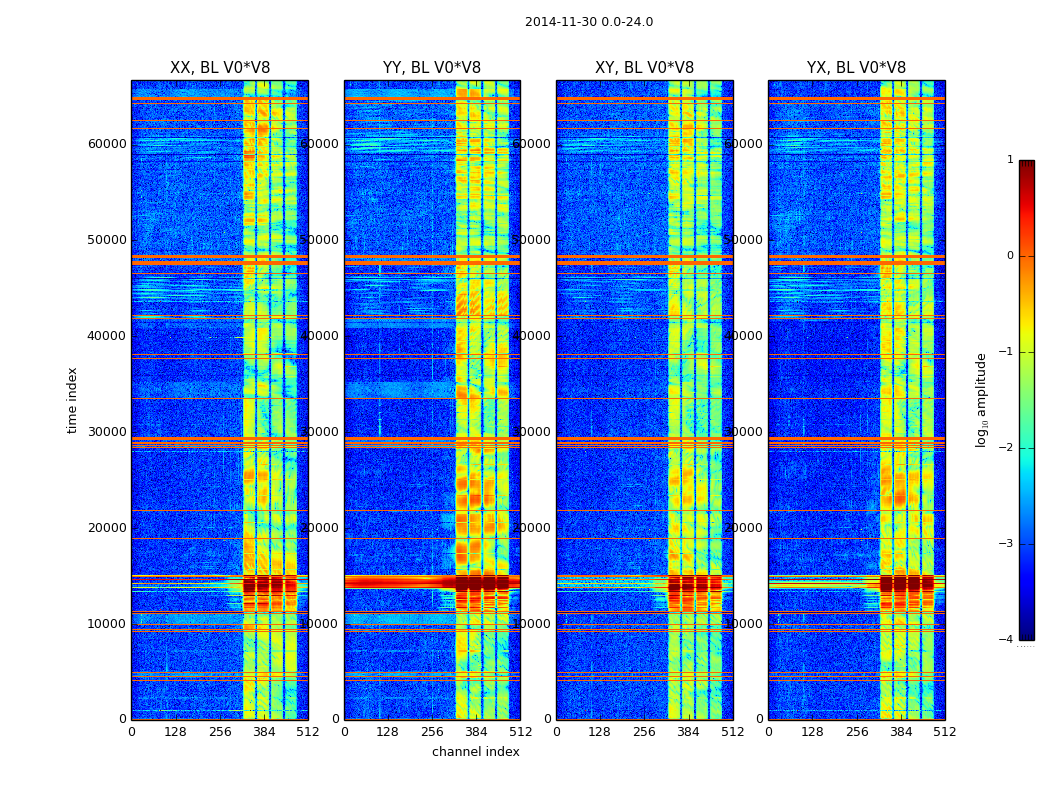Click the colorbar tick label '-2'
This screenshot has width=1050, height=800.
1009,448
